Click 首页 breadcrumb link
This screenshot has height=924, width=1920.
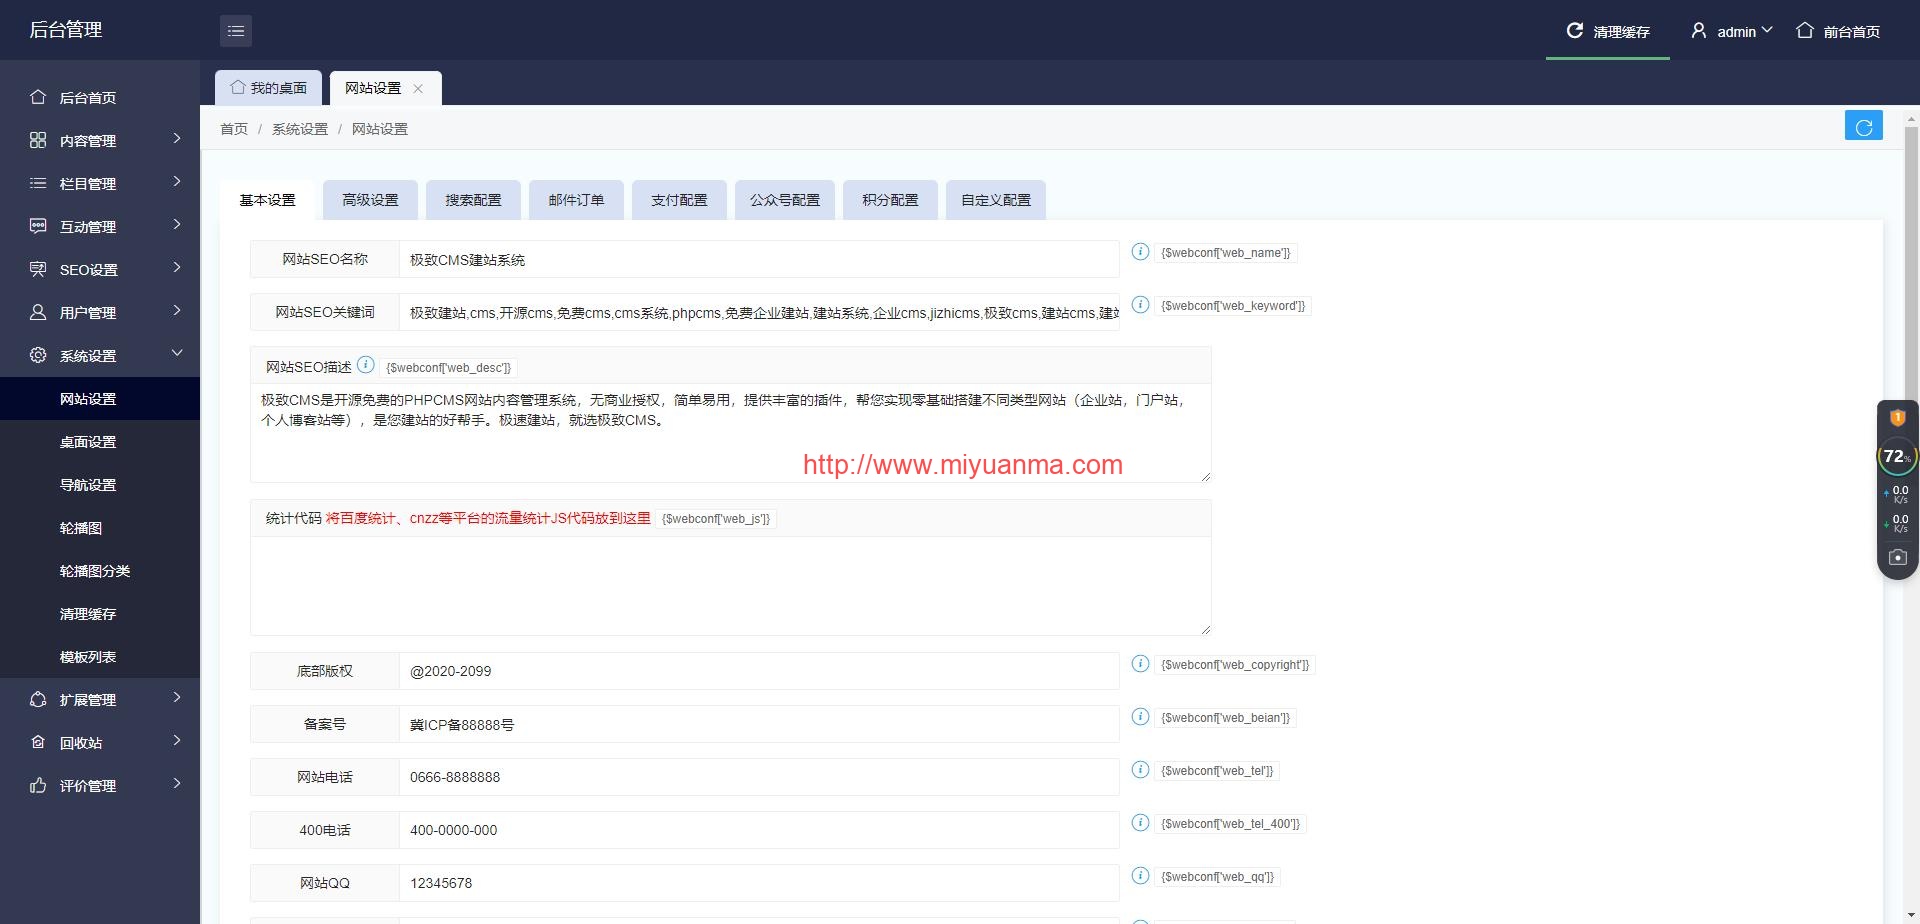[x=234, y=129]
